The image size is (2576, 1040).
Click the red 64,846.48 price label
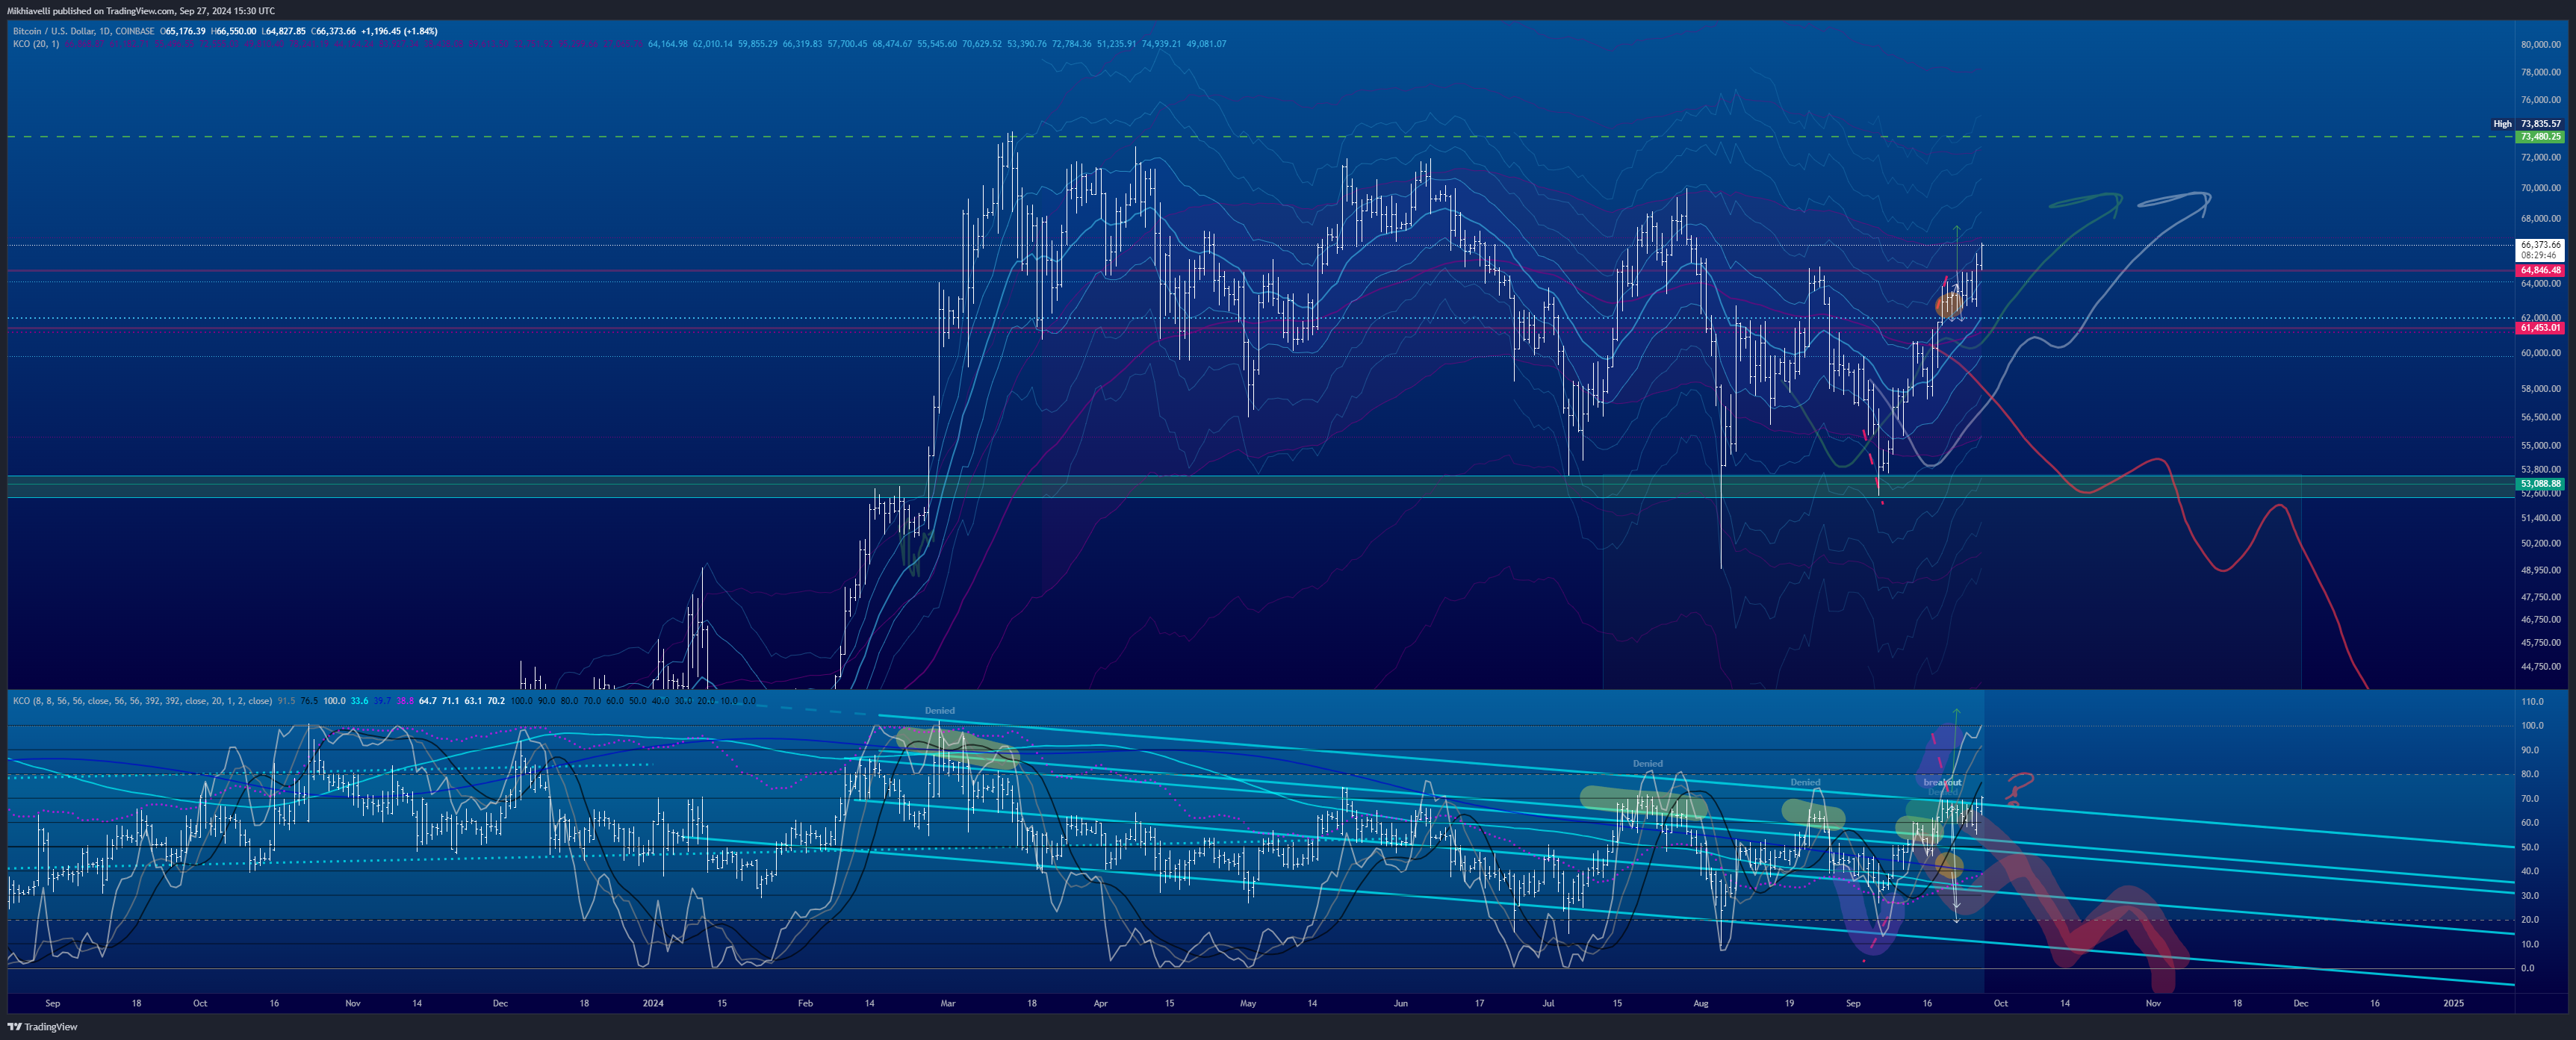pyautogui.click(x=2540, y=270)
